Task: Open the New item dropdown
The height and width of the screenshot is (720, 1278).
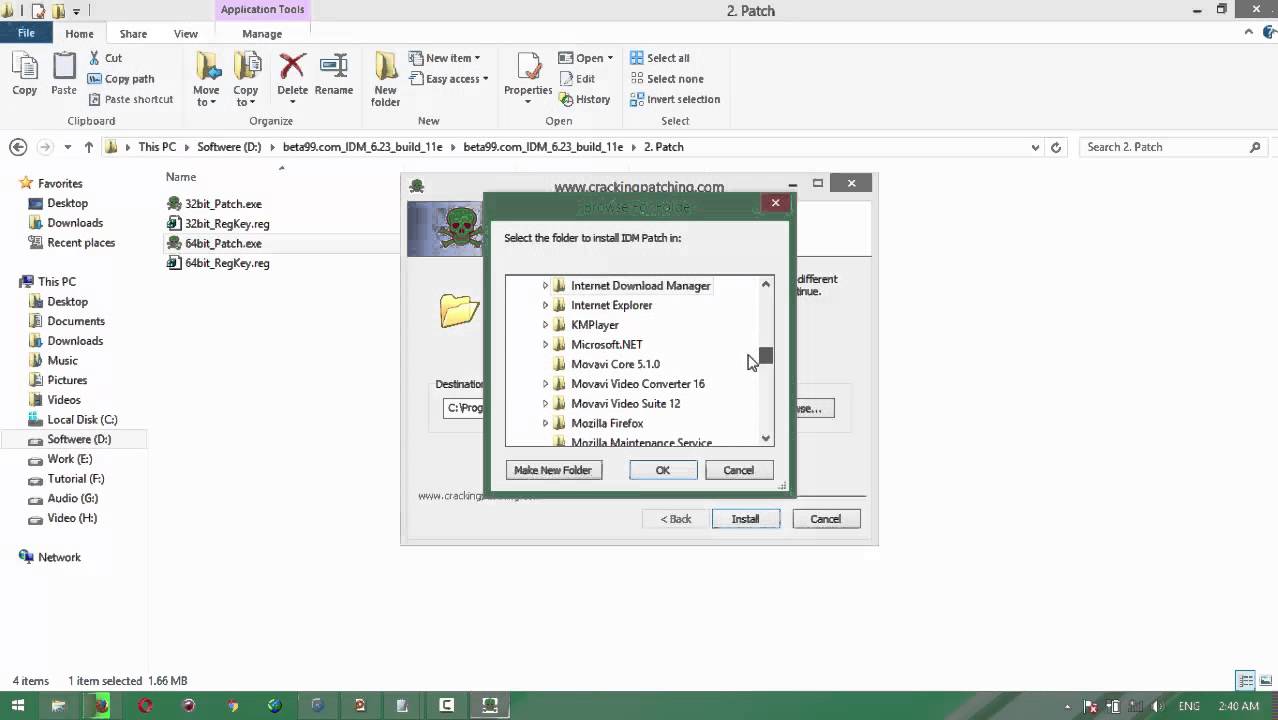Action: [445, 58]
